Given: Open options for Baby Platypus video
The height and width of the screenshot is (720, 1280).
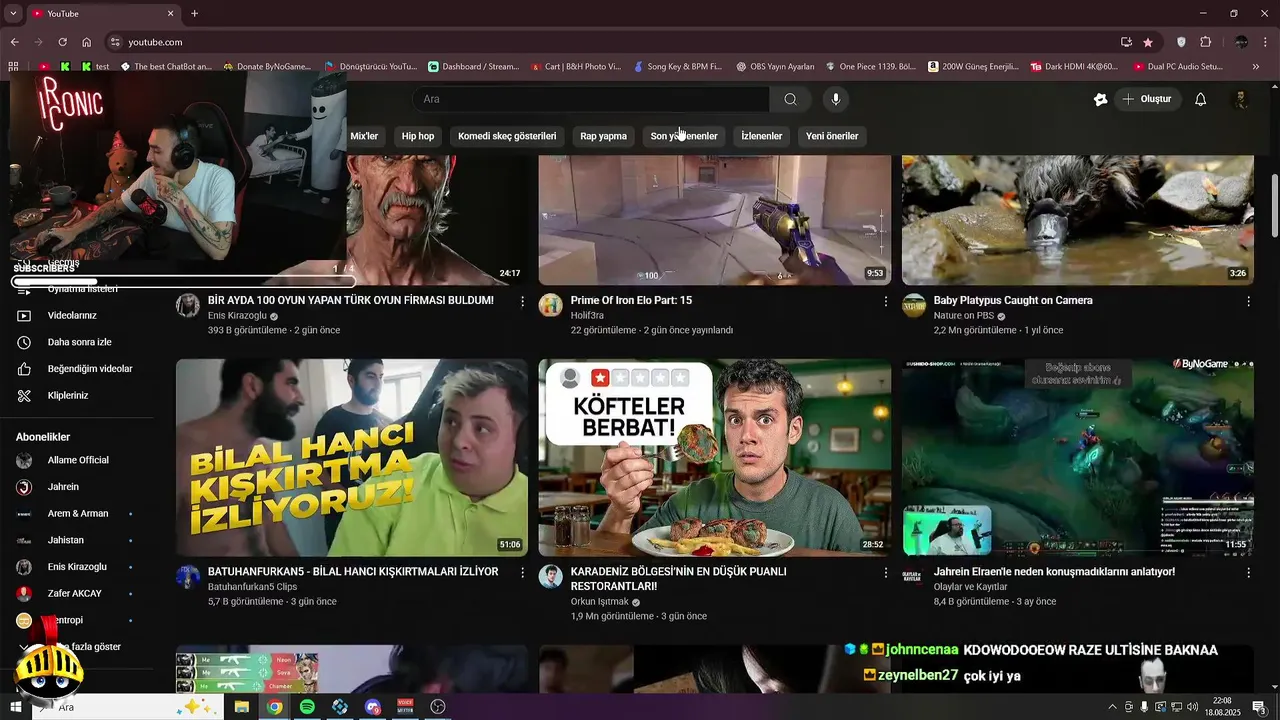Looking at the screenshot, I should 1248,301.
